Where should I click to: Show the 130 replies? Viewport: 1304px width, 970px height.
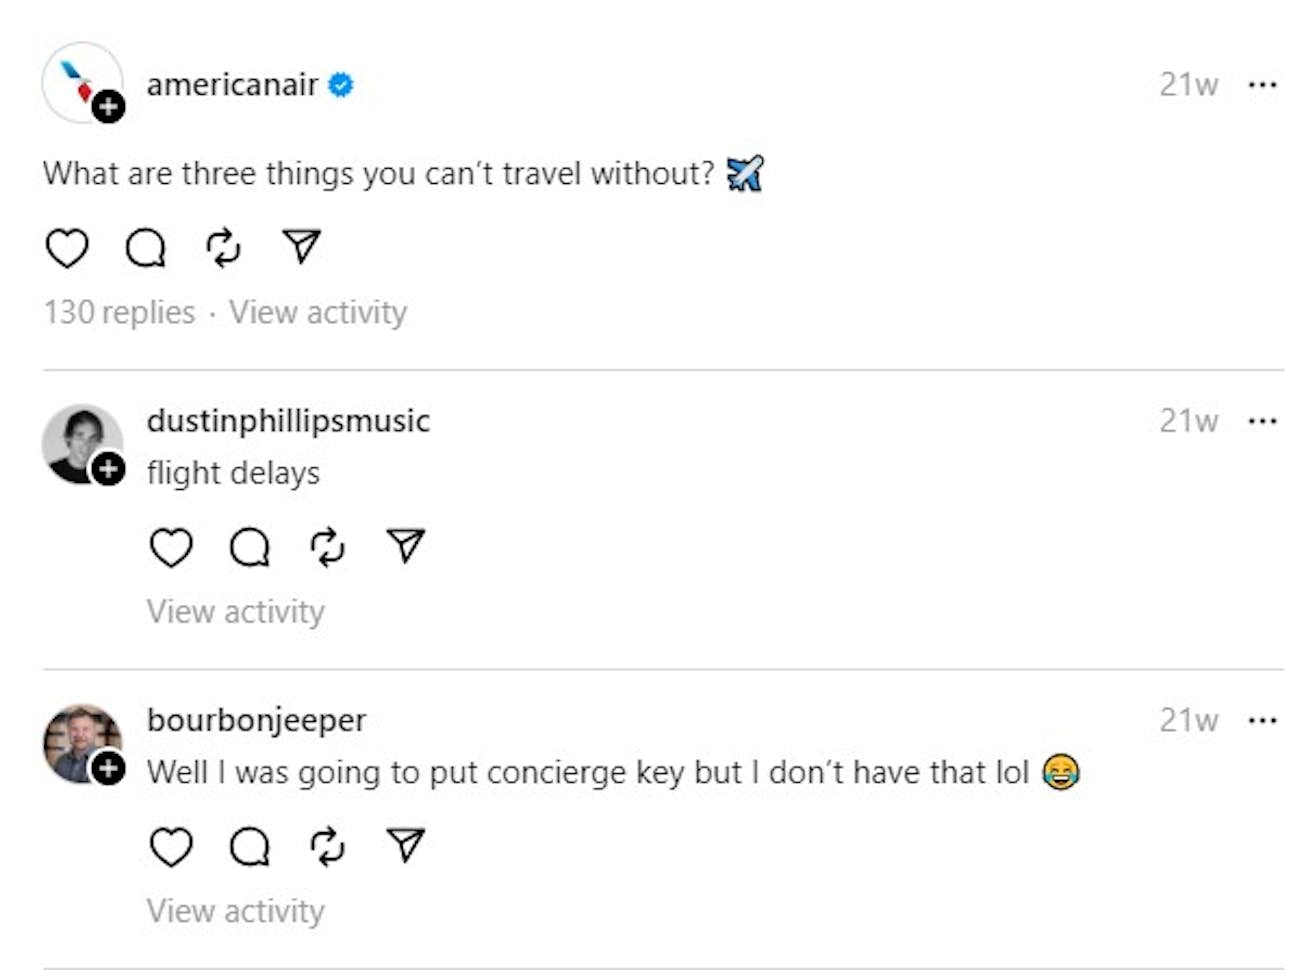tap(119, 312)
